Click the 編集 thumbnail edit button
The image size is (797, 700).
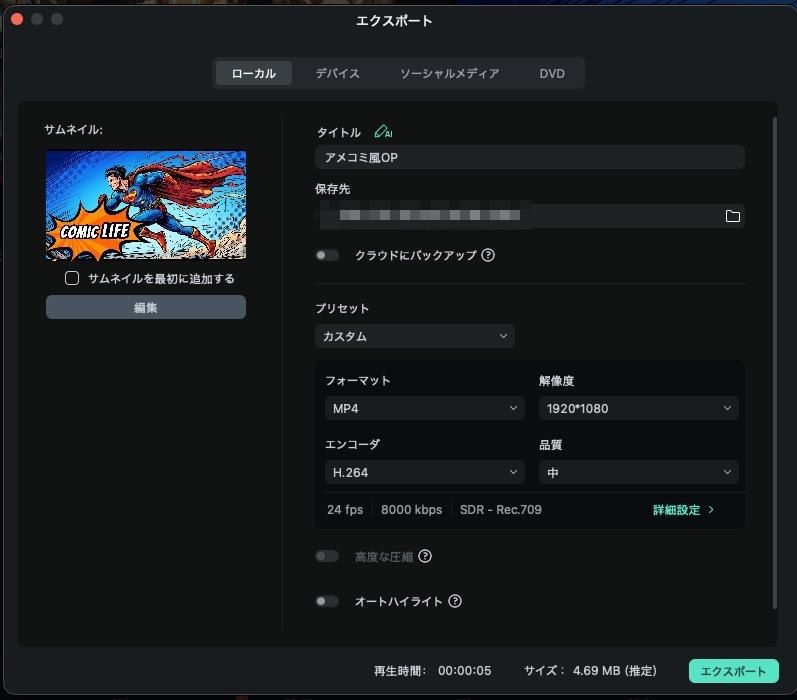tap(146, 307)
